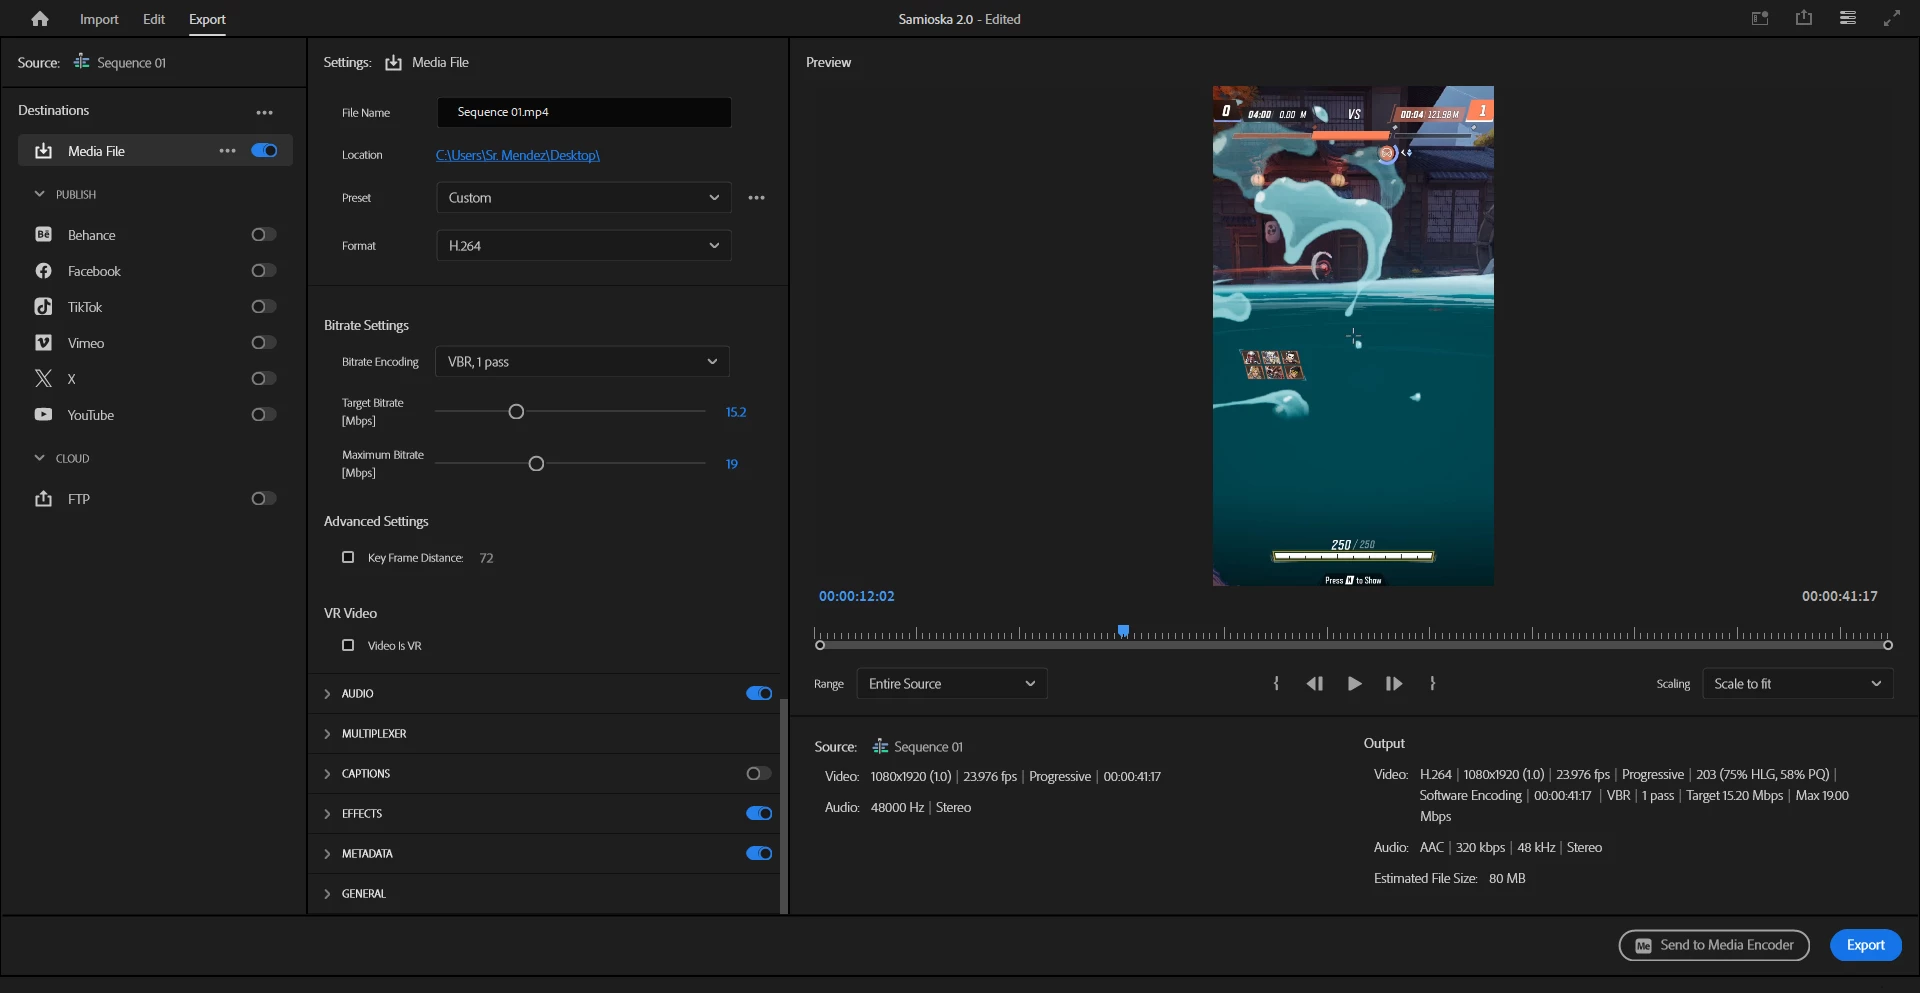
Task: Set the out point on the preview
Action: pyautogui.click(x=1433, y=684)
